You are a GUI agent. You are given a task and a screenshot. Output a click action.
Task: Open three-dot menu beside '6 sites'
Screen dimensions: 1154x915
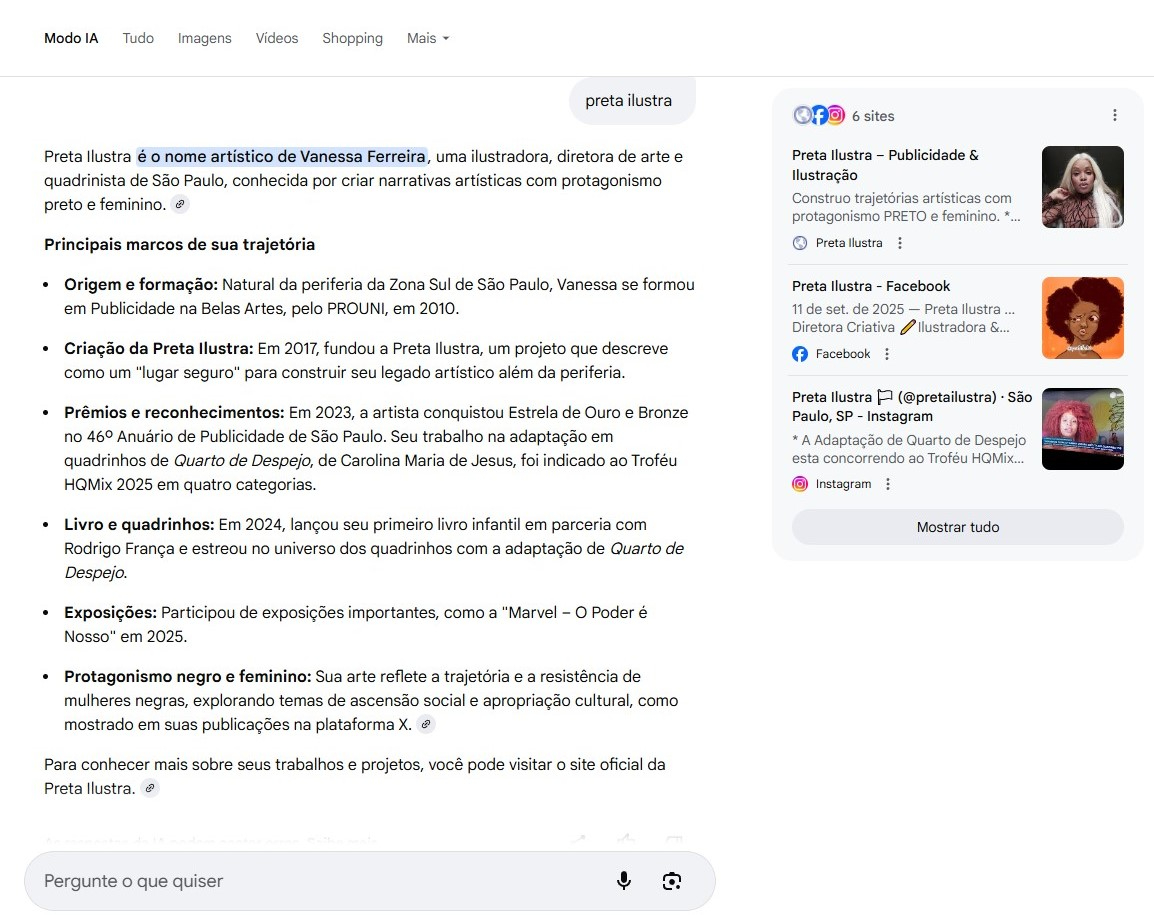(x=1115, y=116)
